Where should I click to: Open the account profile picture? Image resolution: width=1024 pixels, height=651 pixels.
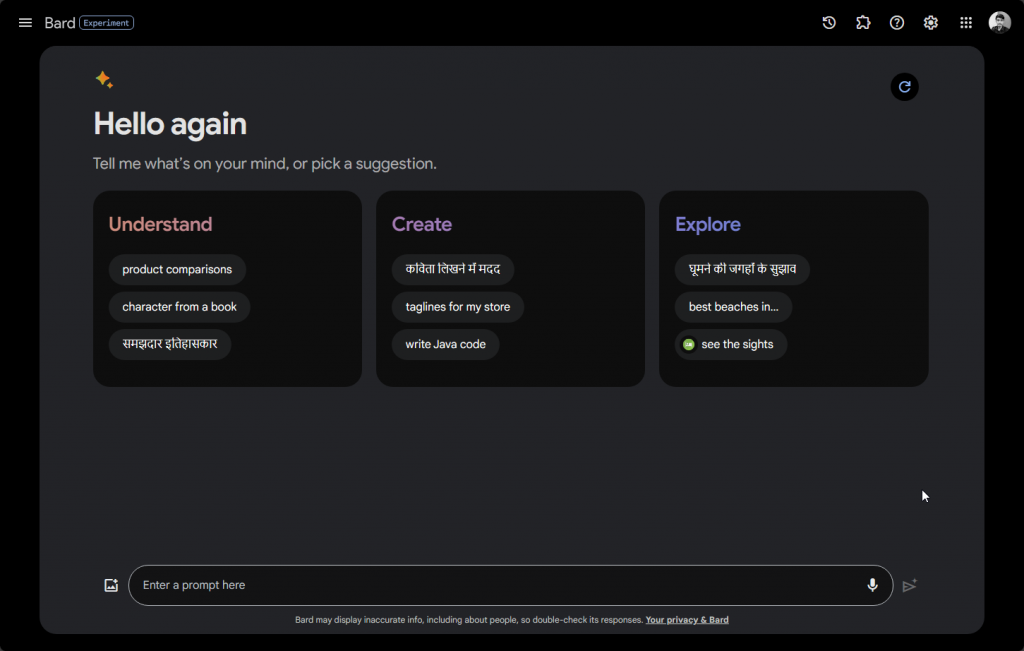pos(999,22)
